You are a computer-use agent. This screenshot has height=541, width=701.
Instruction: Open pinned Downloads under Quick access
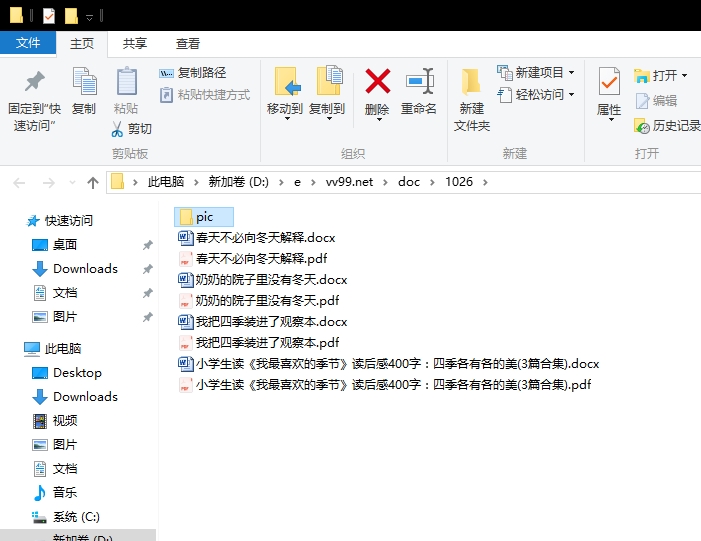75,269
